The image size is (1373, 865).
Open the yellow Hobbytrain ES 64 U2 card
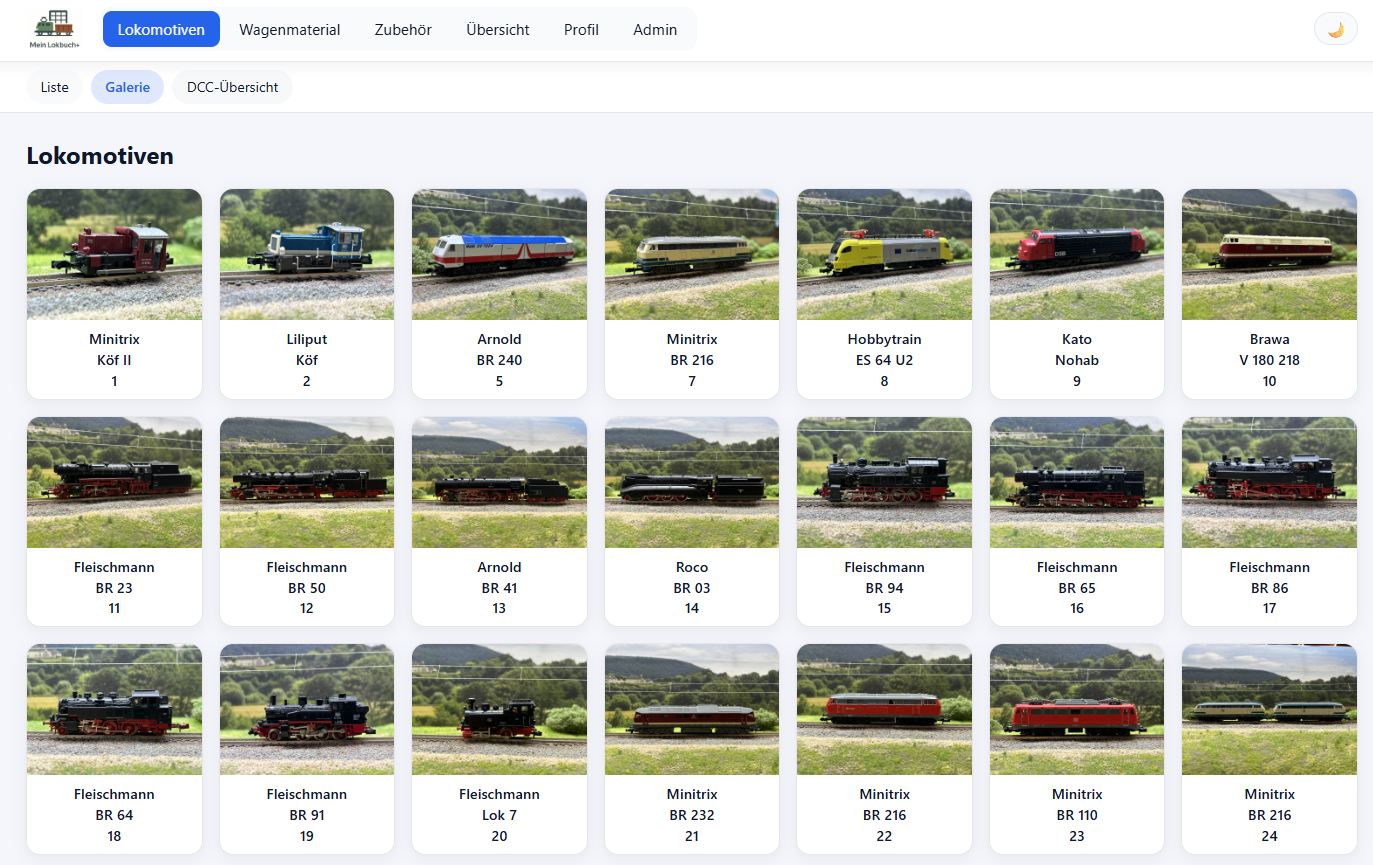(x=884, y=294)
